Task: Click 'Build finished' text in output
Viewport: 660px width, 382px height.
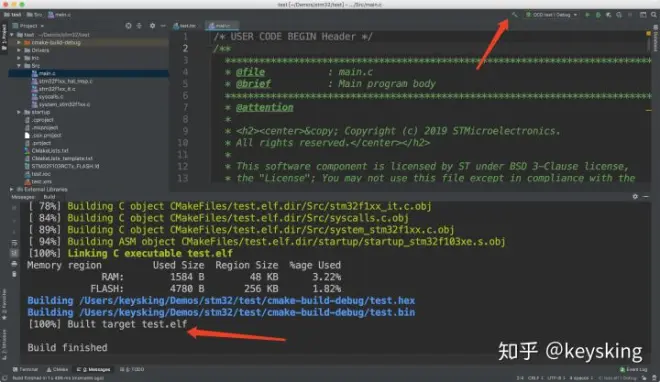Action: click(x=67, y=348)
